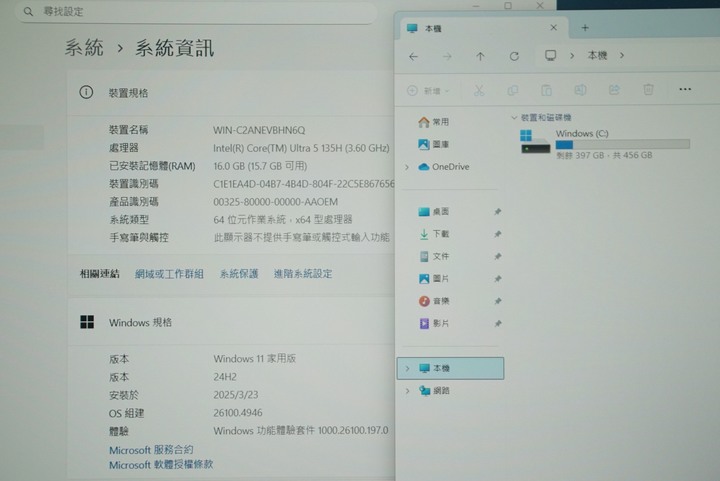Click the Delete trash icon
The height and width of the screenshot is (481, 720).
[648, 89]
